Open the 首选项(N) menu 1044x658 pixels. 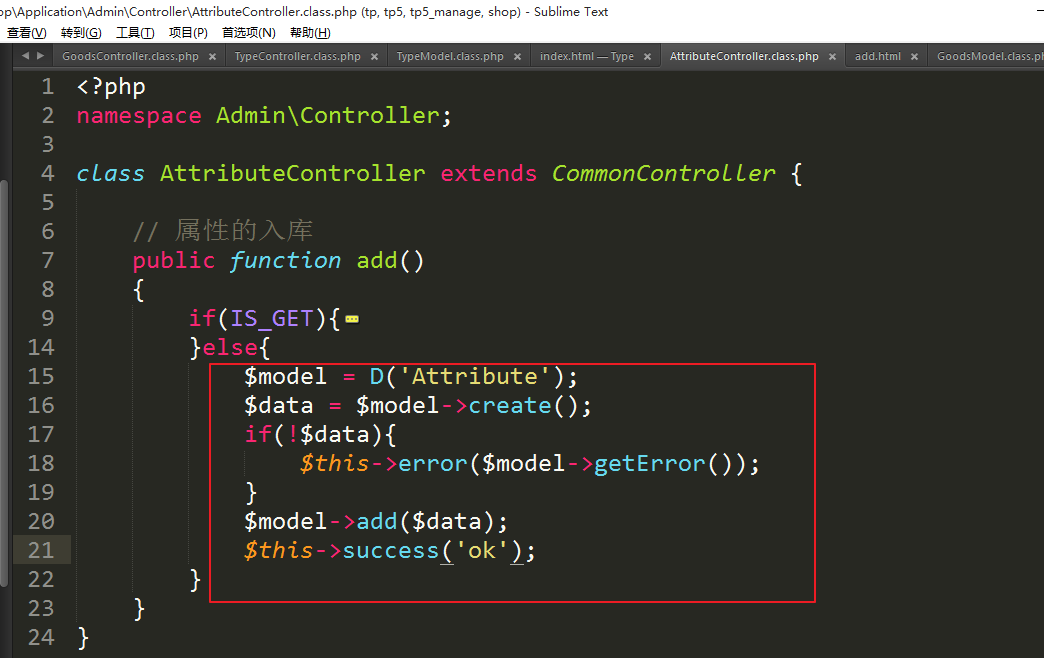248,32
